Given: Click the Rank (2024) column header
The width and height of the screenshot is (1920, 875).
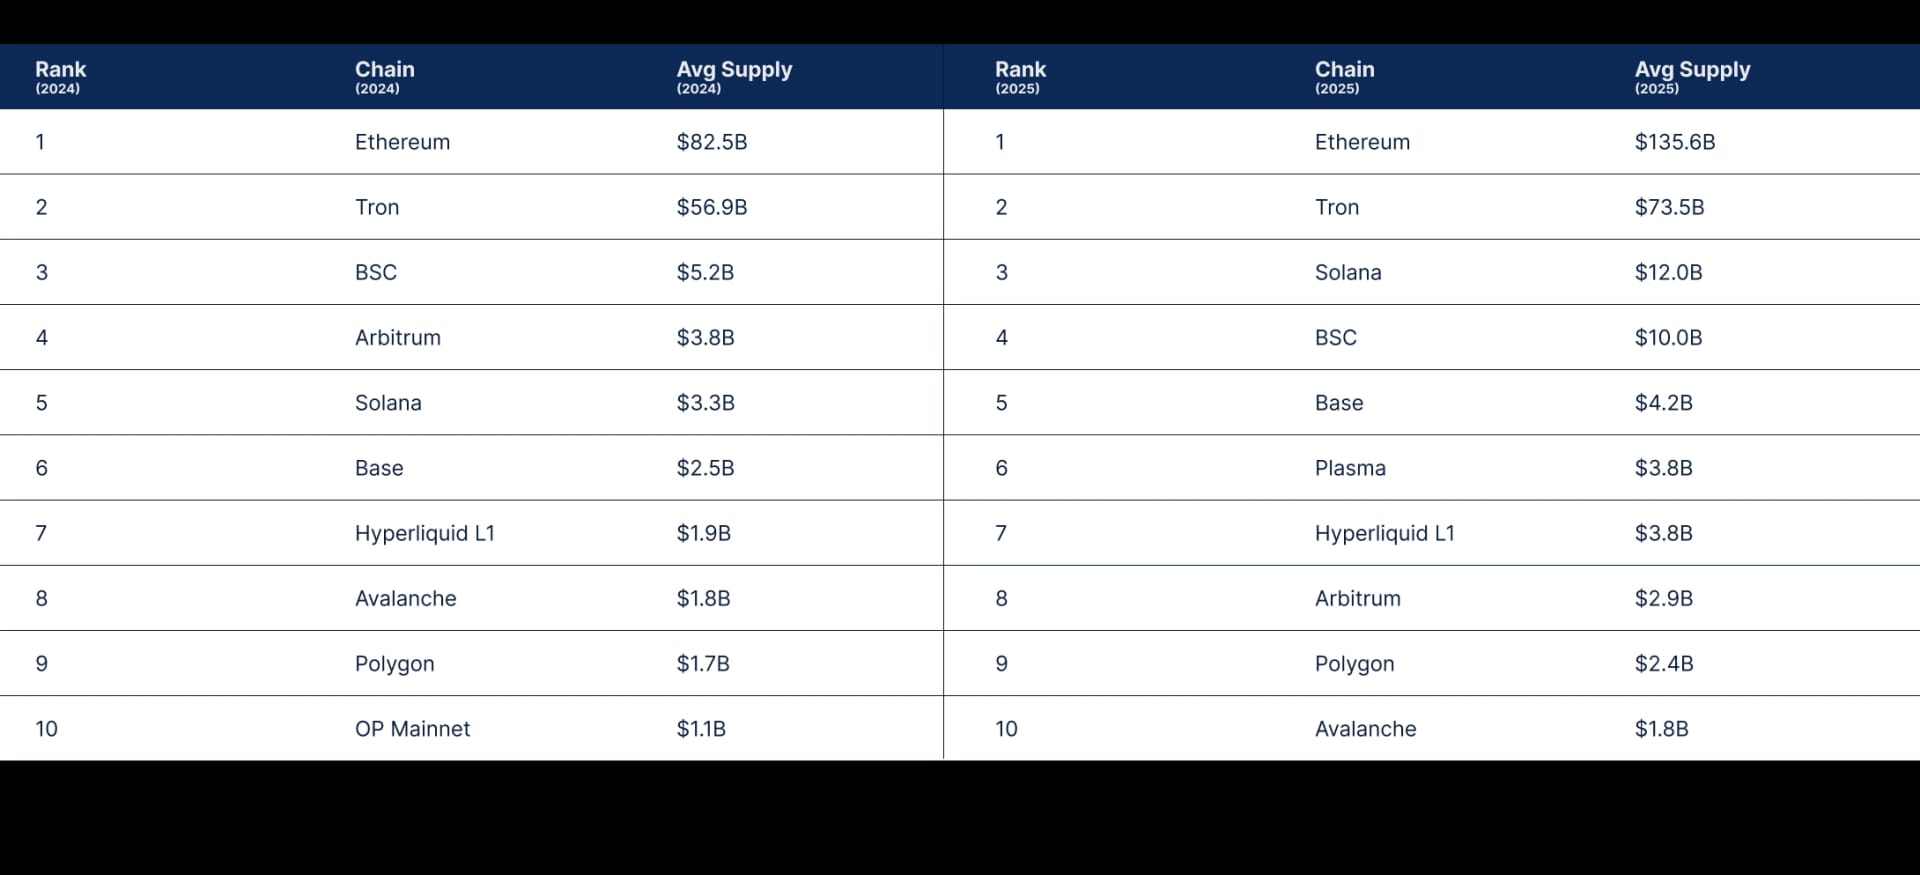Looking at the screenshot, I should point(60,76).
